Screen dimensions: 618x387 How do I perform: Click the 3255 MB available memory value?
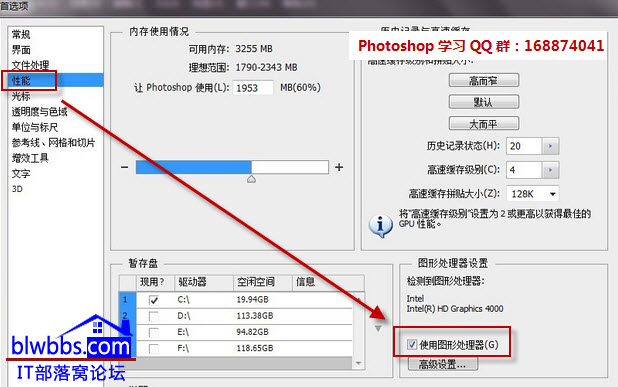click(254, 49)
